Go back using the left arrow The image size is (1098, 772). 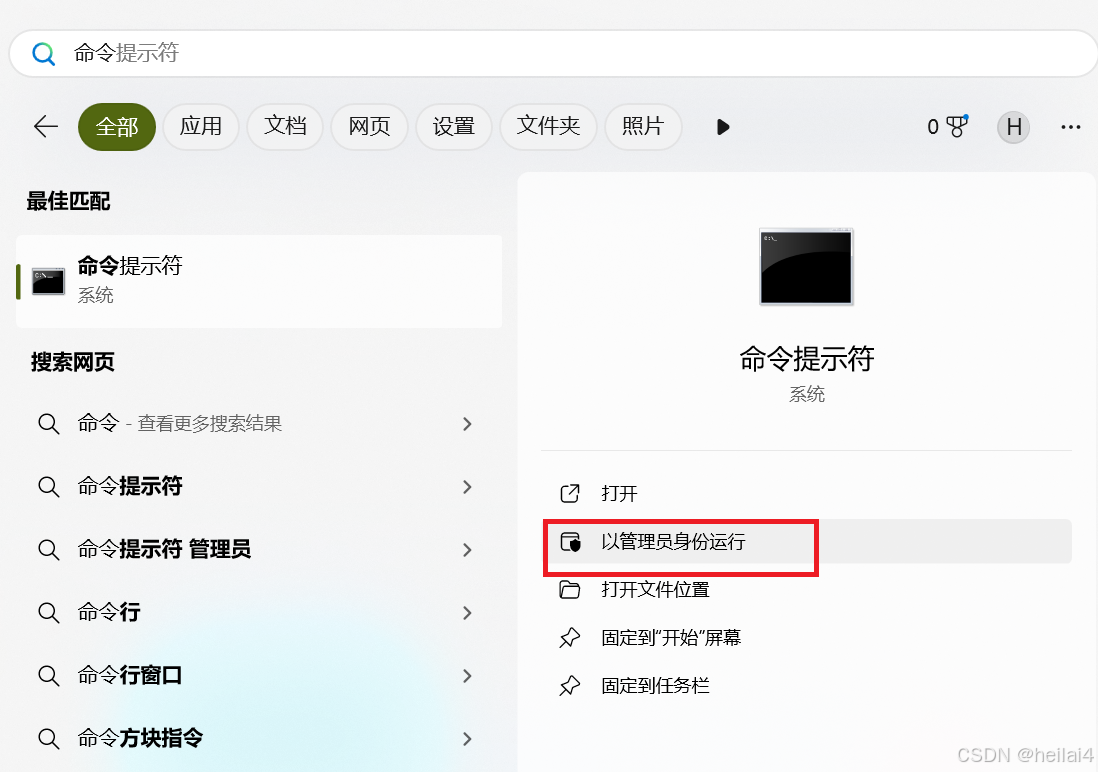tap(46, 126)
